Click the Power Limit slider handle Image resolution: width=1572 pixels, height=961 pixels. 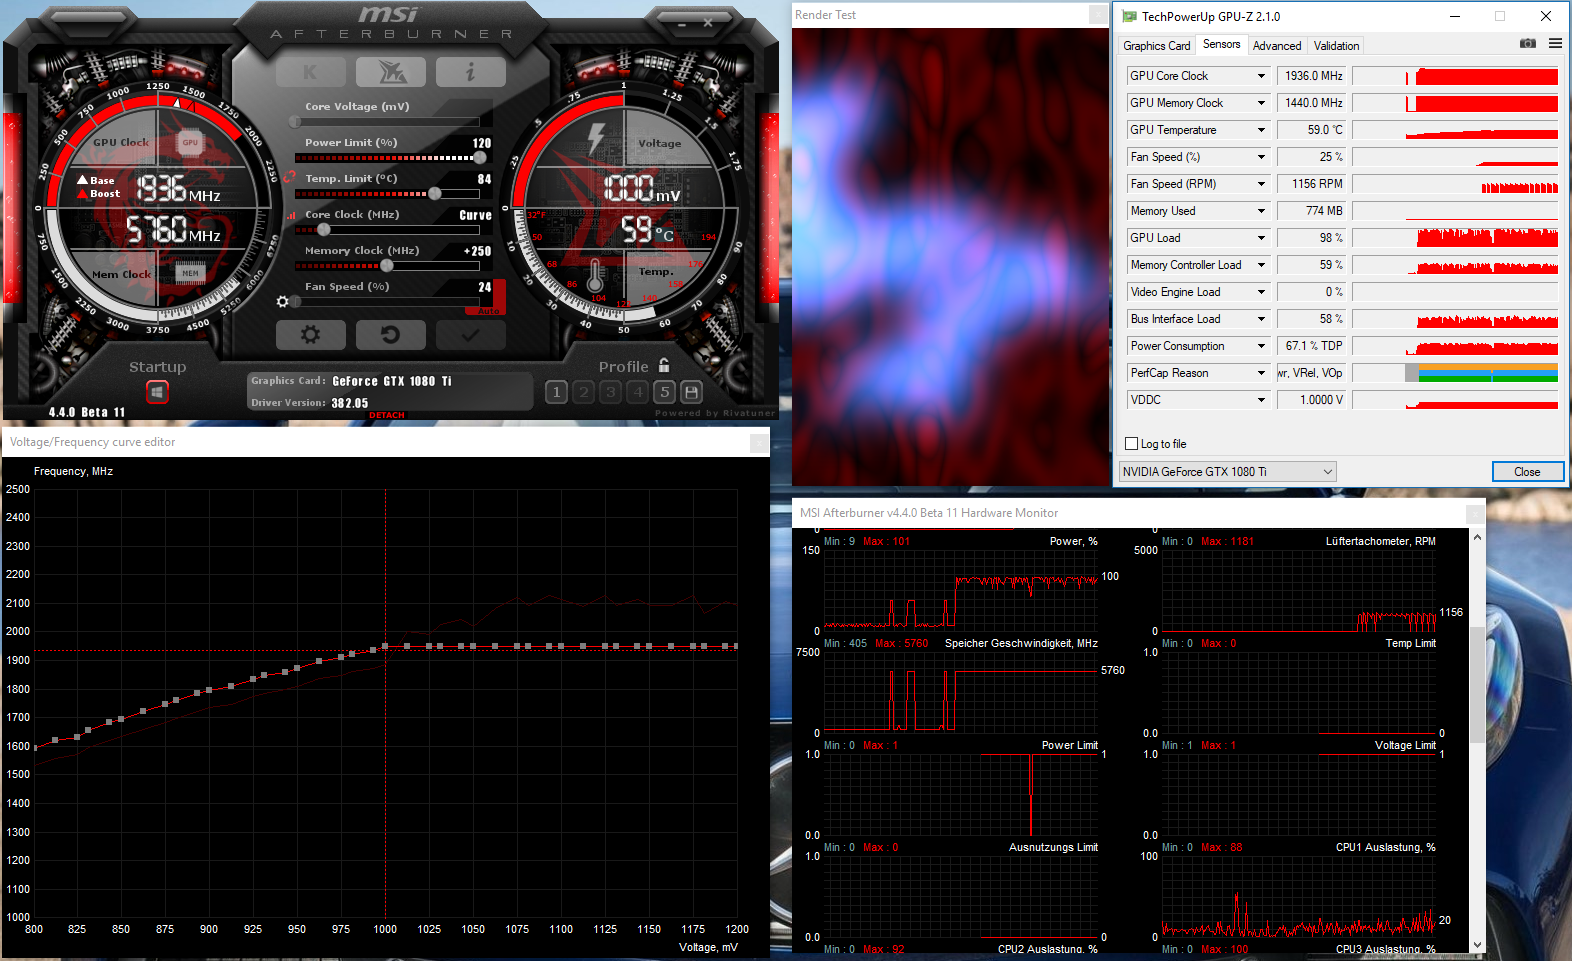click(480, 158)
